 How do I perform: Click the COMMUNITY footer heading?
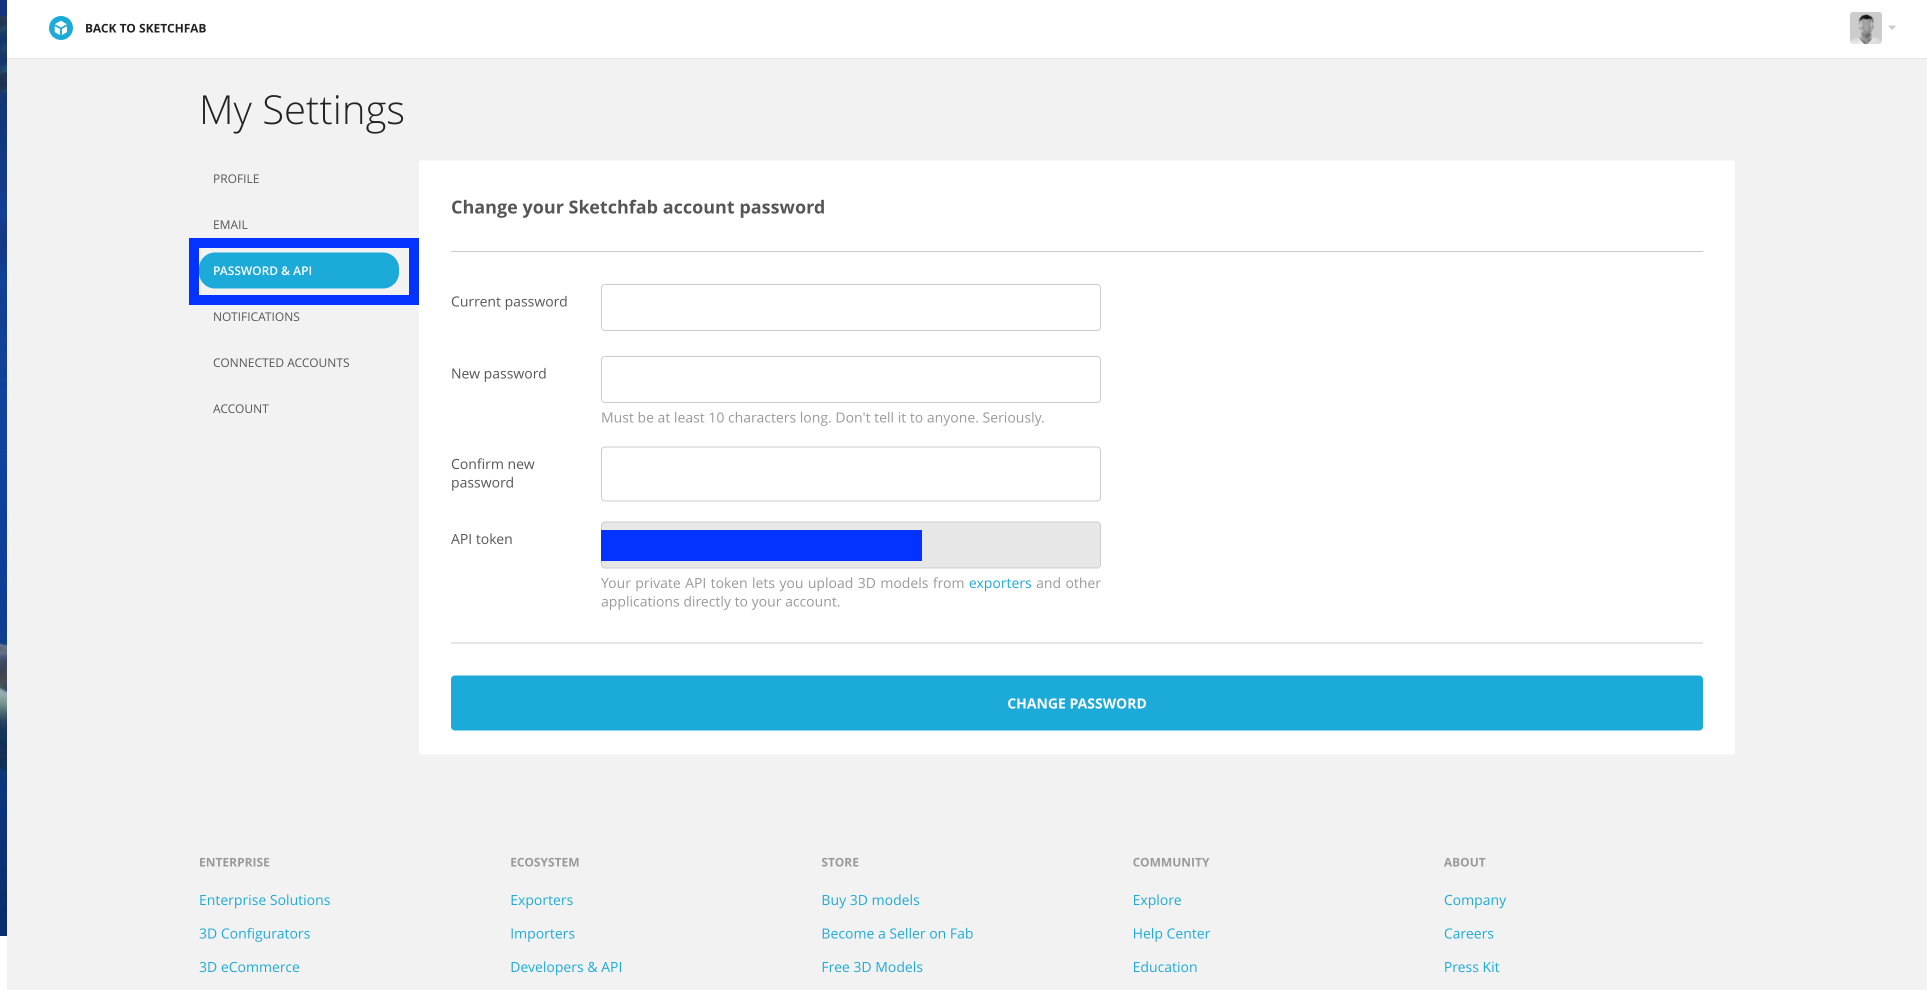tap(1171, 862)
